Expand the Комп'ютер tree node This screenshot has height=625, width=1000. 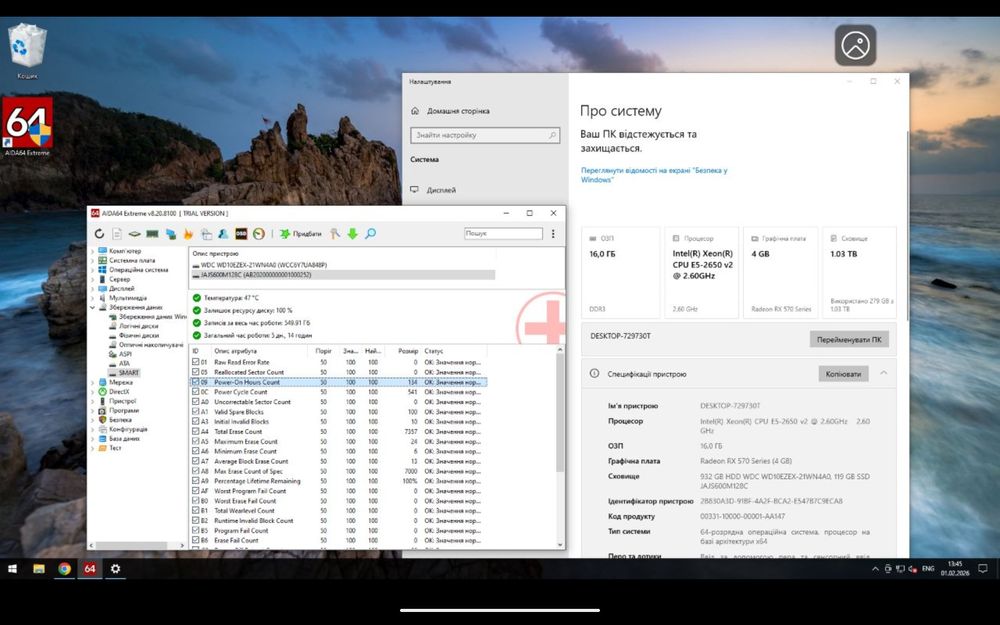92,251
